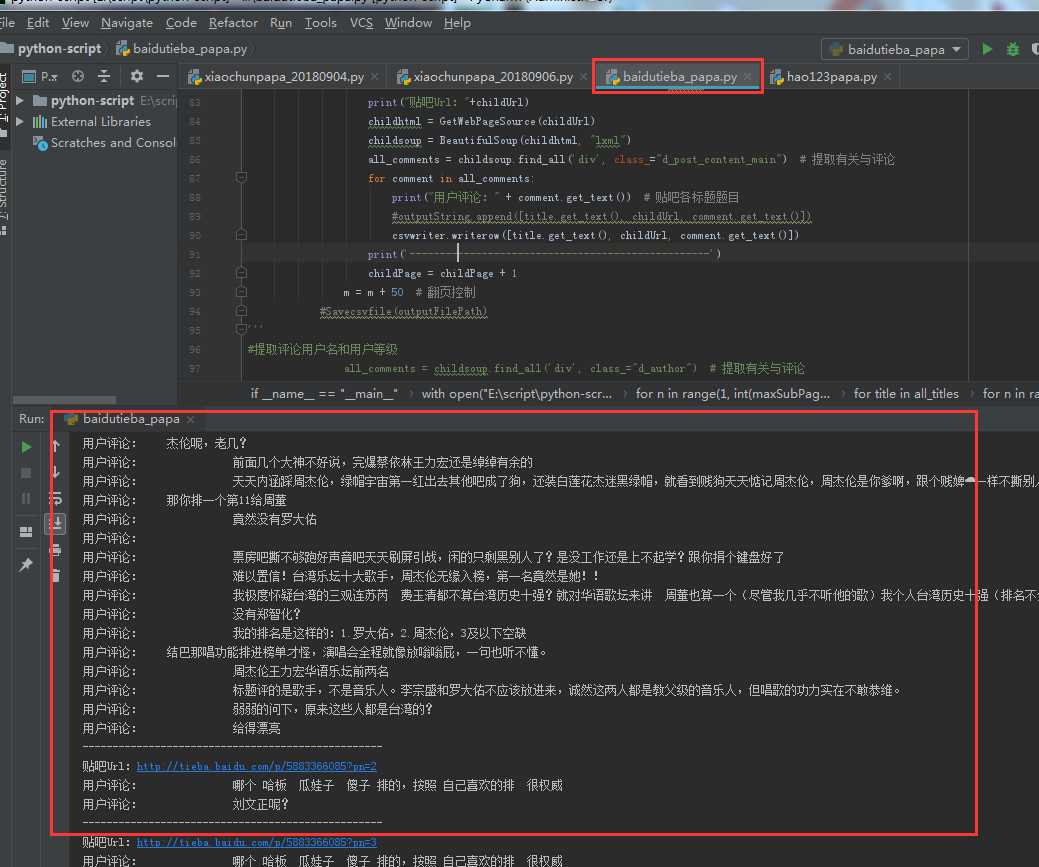The width and height of the screenshot is (1039, 867).
Task: Open the VCS menu
Action: pos(361,23)
